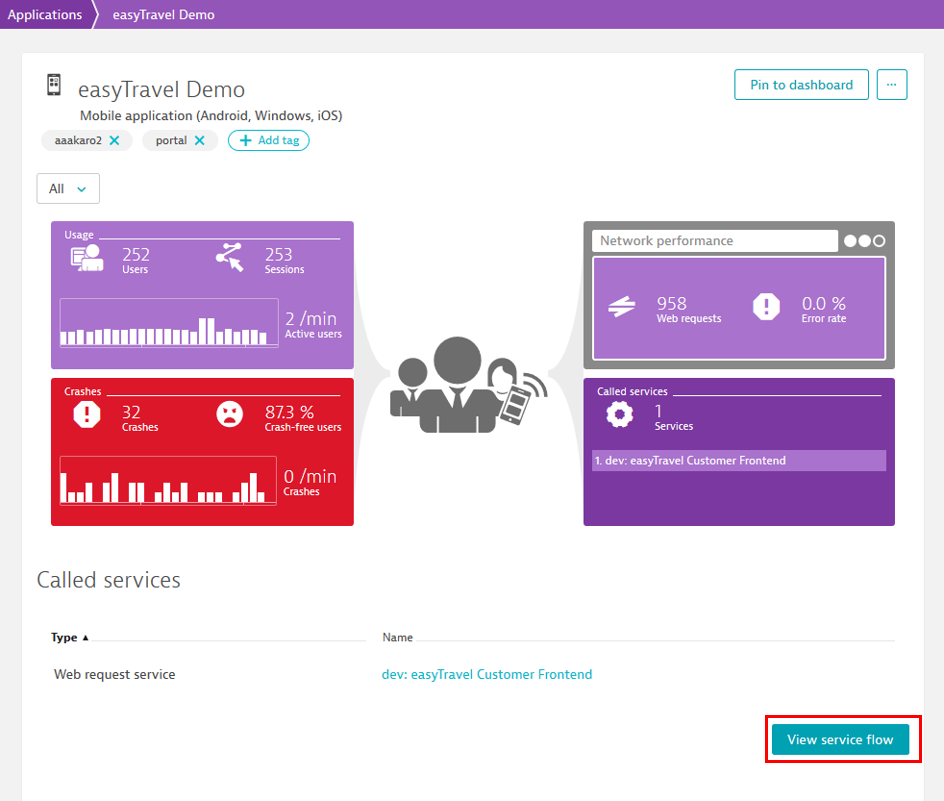
Task: Click the Crashes warning icon
Action: tap(87, 414)
